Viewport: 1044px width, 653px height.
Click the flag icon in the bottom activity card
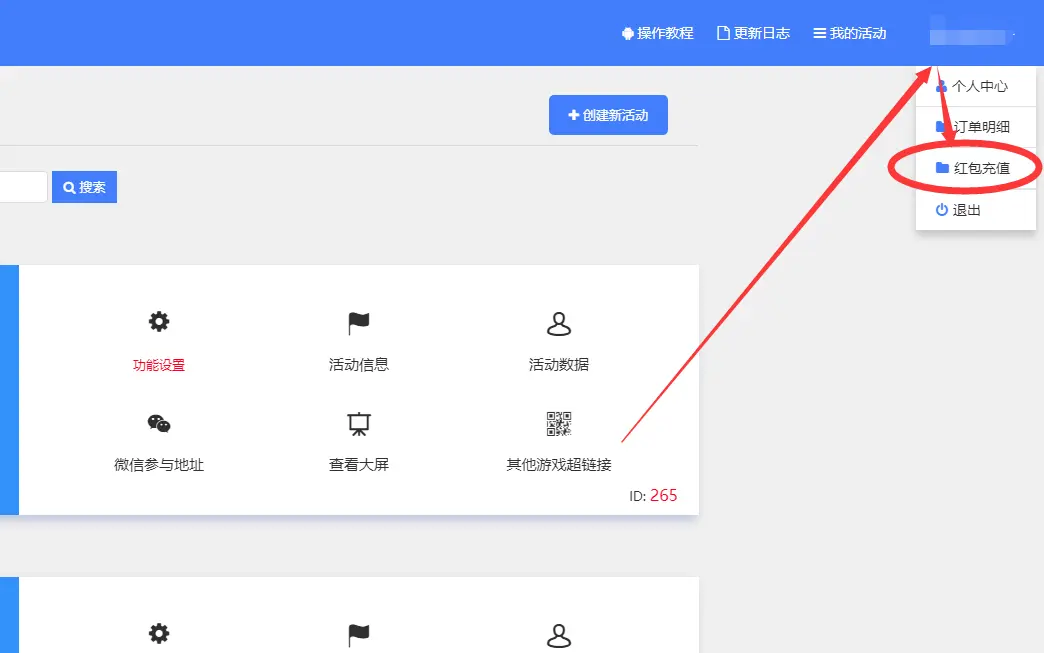359,634
